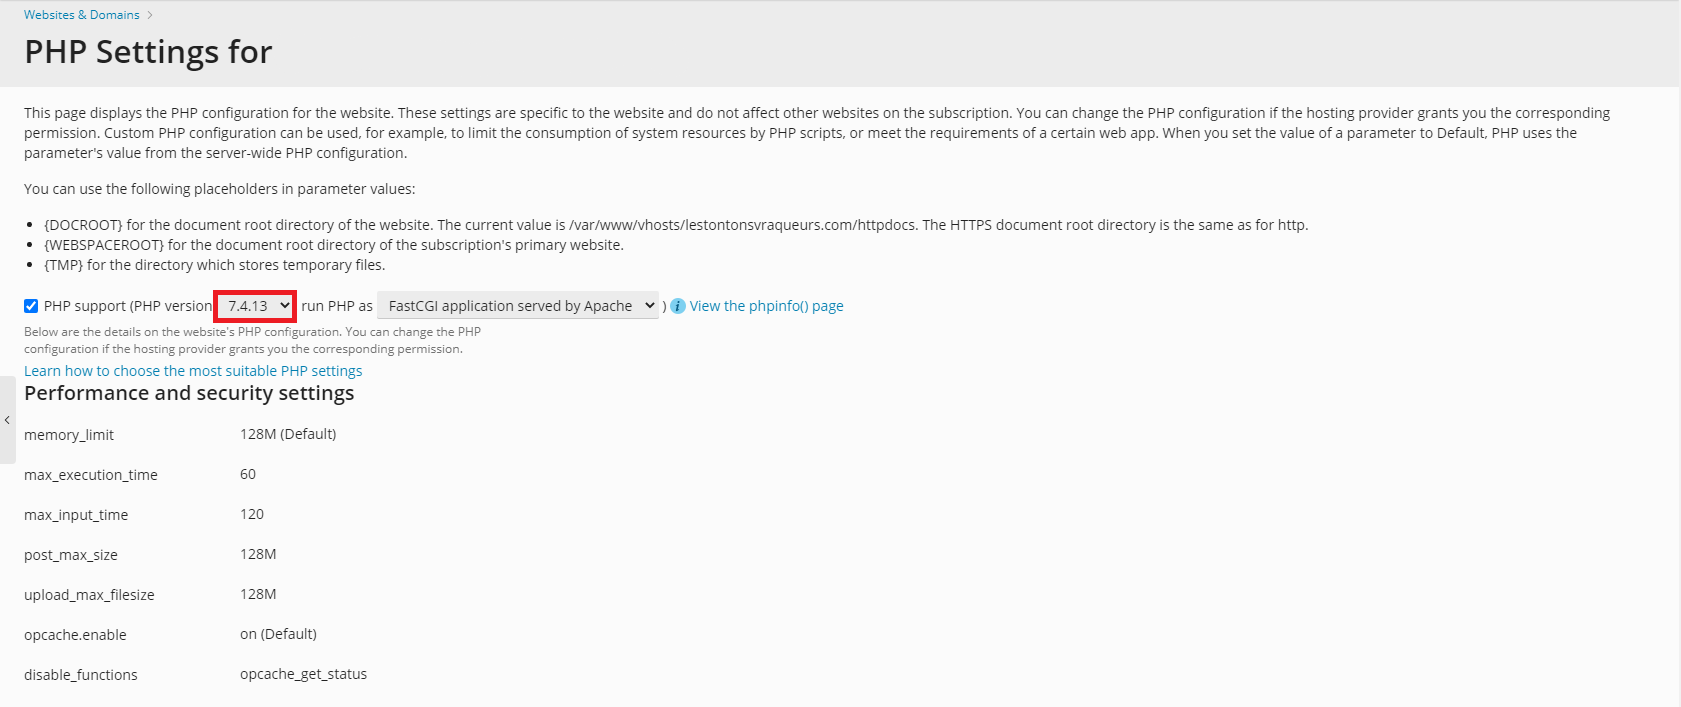Click the Performance and security settings heading
Screen dimensions: 1681x707
pyautogui.click(x=189, y=393)
